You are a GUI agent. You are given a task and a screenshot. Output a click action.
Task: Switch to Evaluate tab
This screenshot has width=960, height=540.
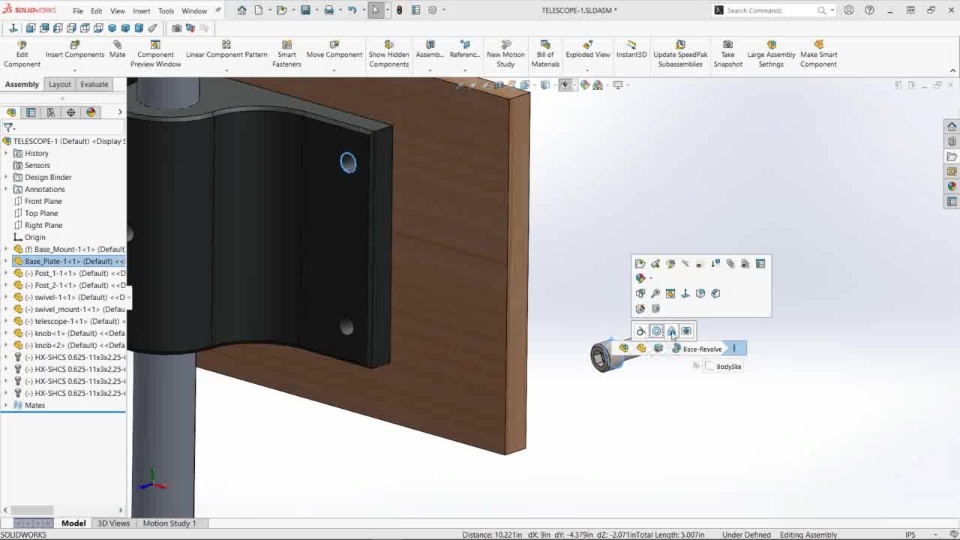coord(94,84)
